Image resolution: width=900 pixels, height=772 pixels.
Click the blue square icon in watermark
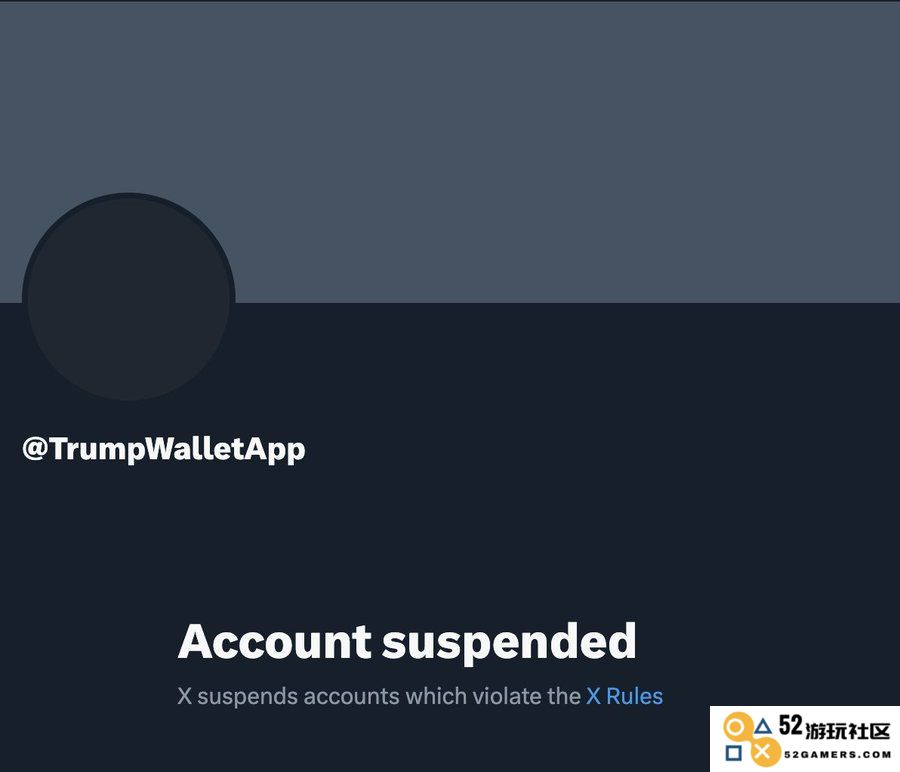[x=734, y=752]
